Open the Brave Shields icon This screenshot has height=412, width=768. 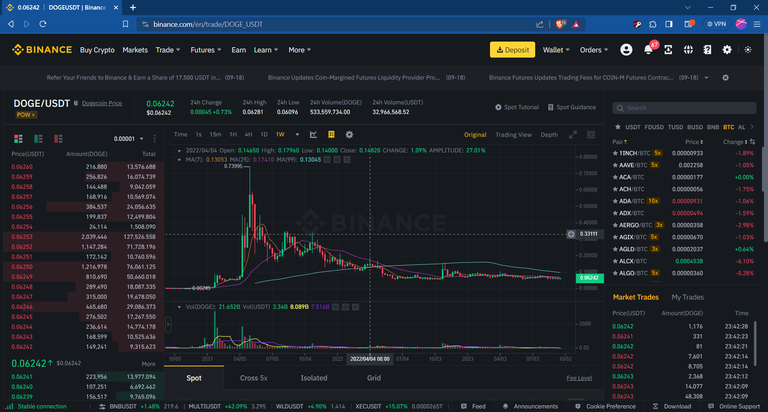coord(560,24)
